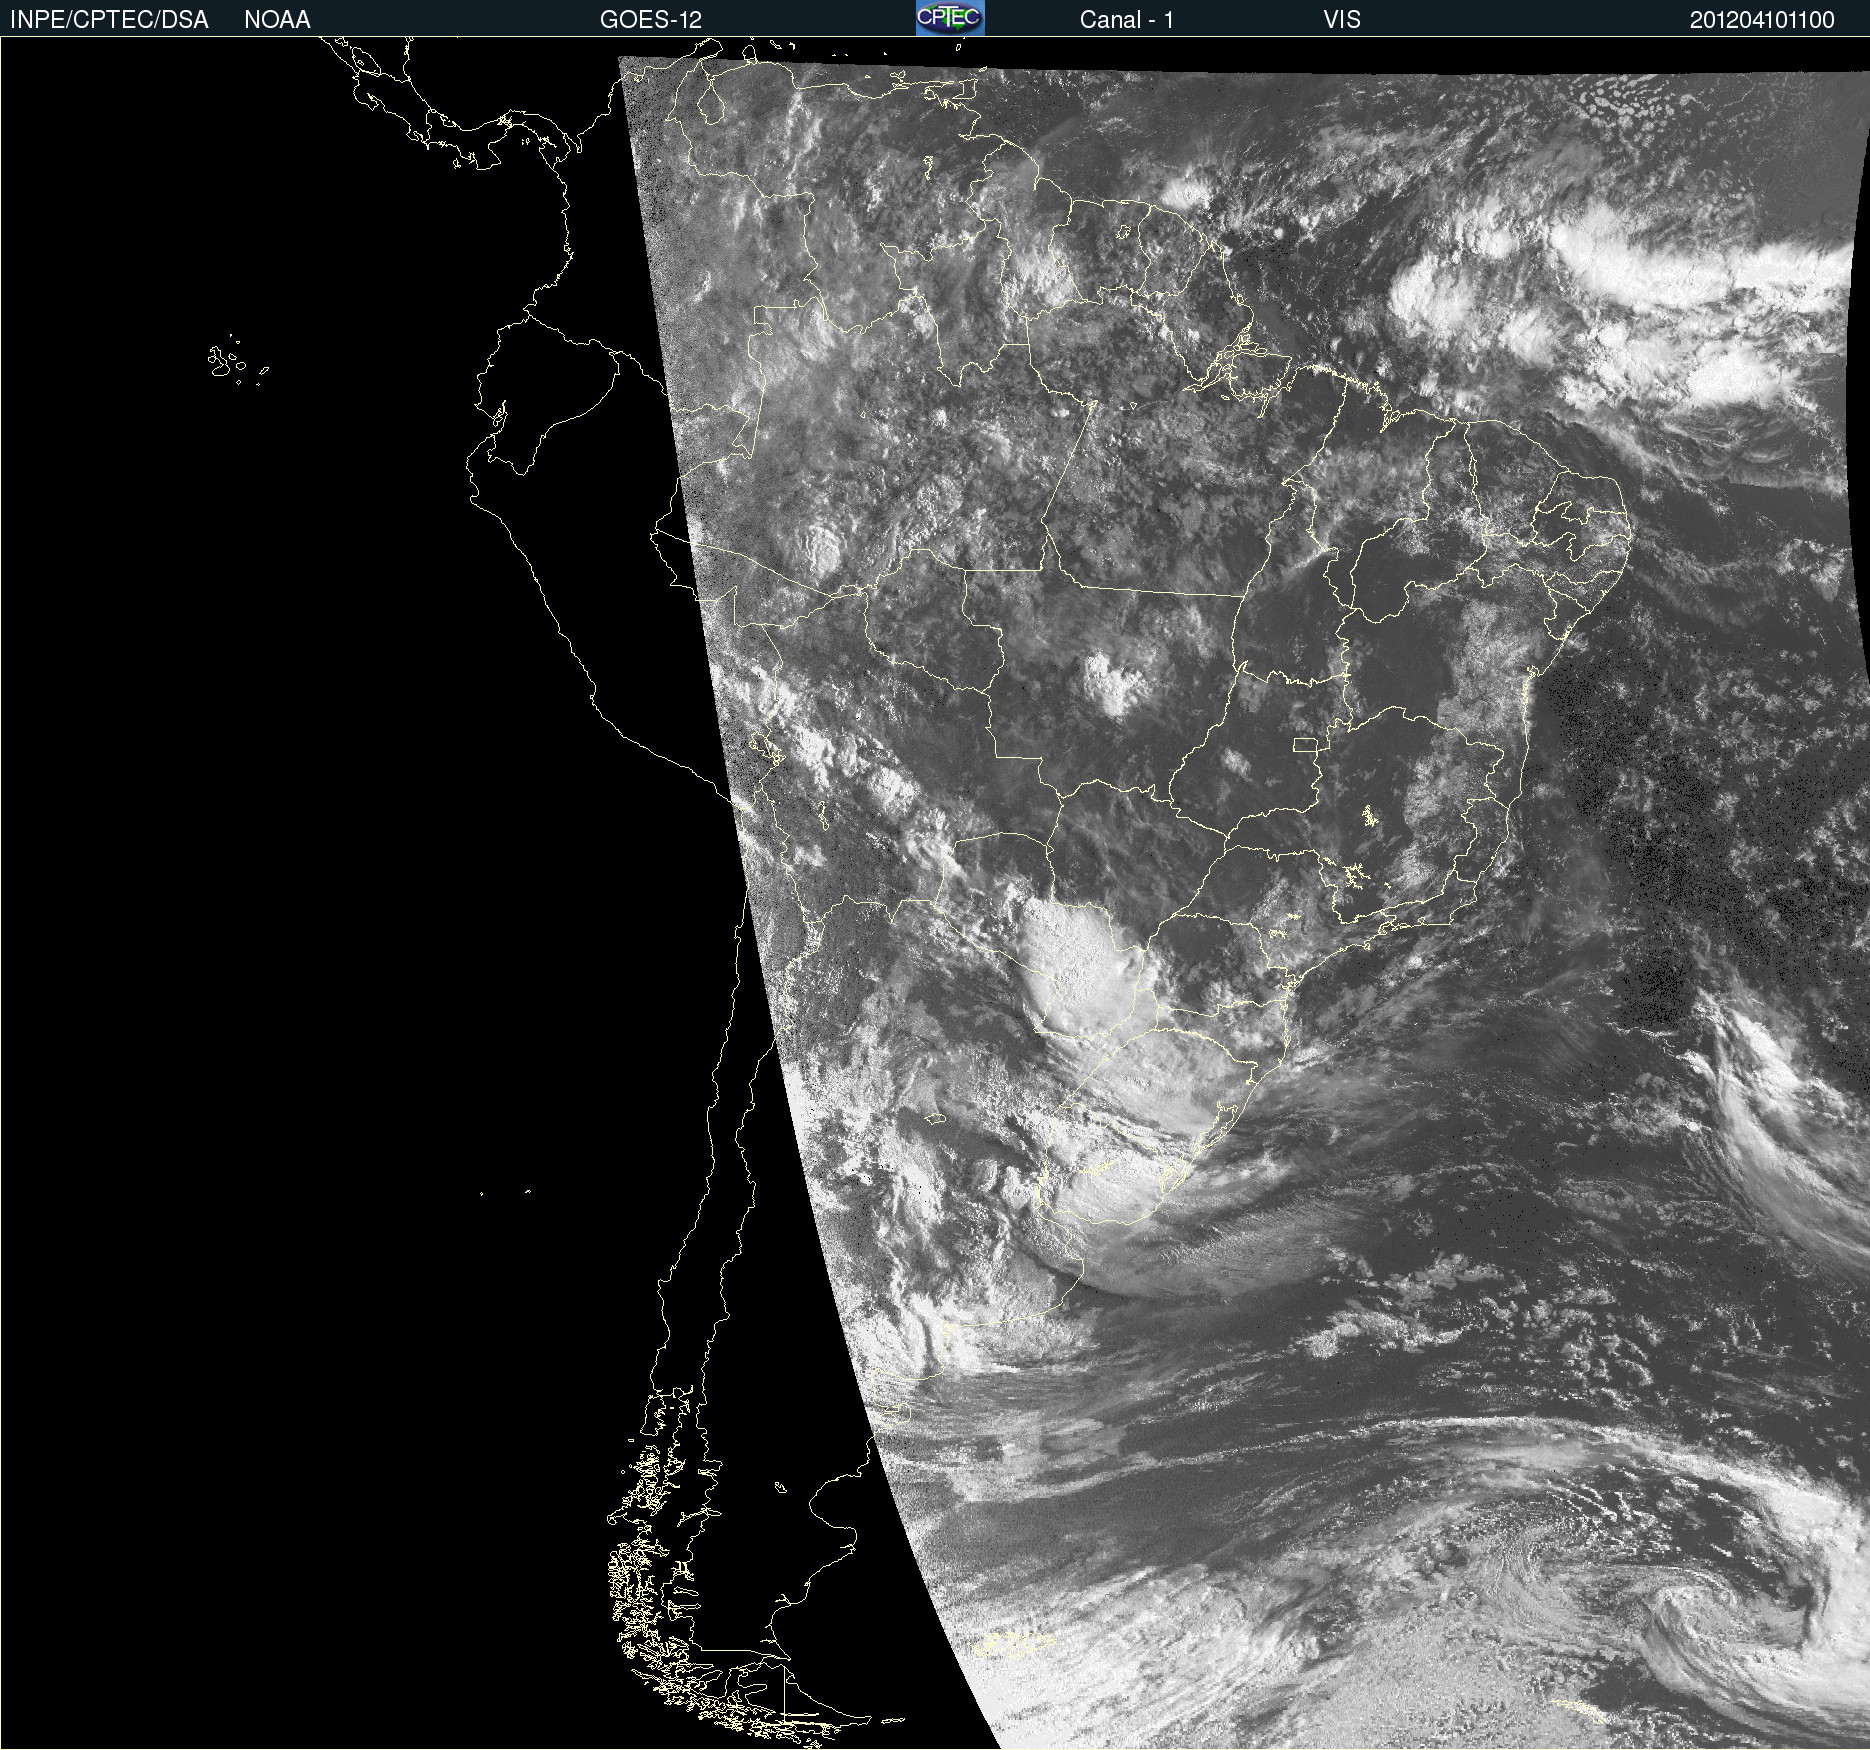Image resolution: width=1870 pixels, height=1750 pixels.
Task: Click the NOAA label in header
Action: (x=277, y=20)
